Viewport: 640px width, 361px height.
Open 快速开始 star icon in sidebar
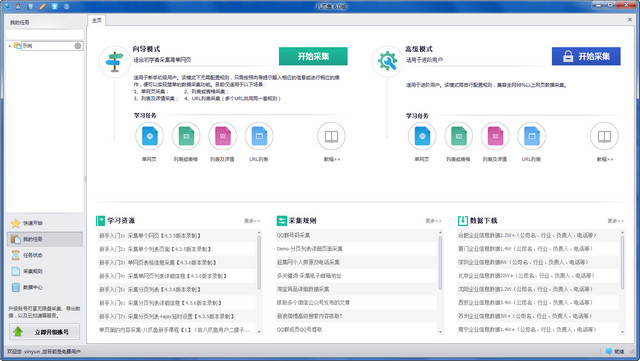[16, 223]
